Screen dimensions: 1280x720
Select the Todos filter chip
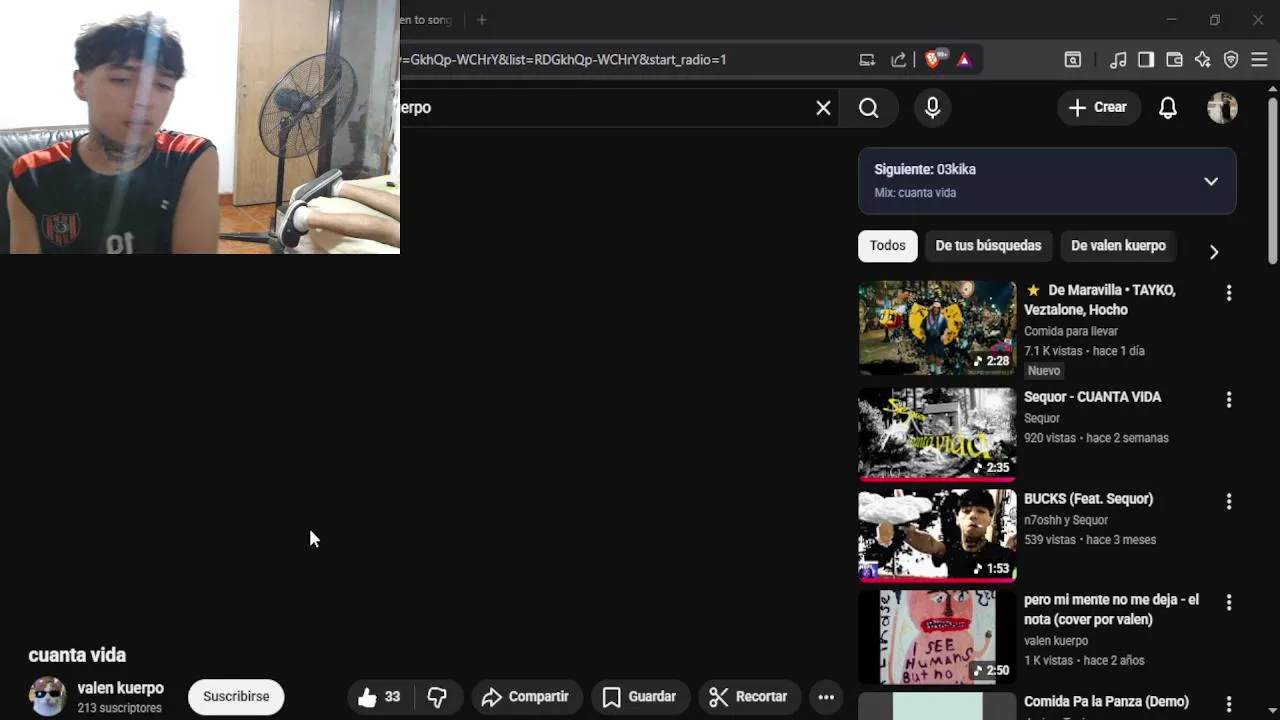point(887,246)
